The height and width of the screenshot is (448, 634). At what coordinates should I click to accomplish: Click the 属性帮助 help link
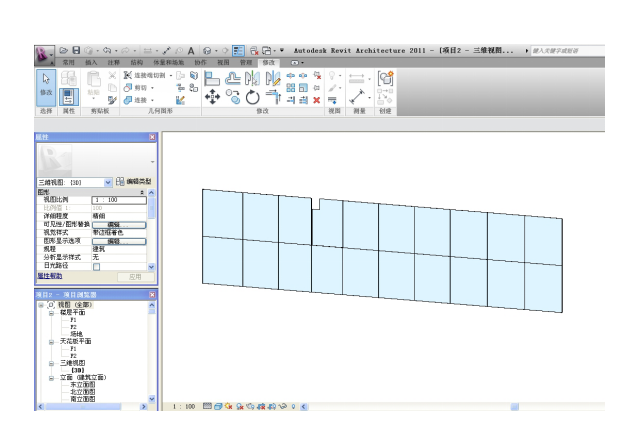(x=49, y=276)
